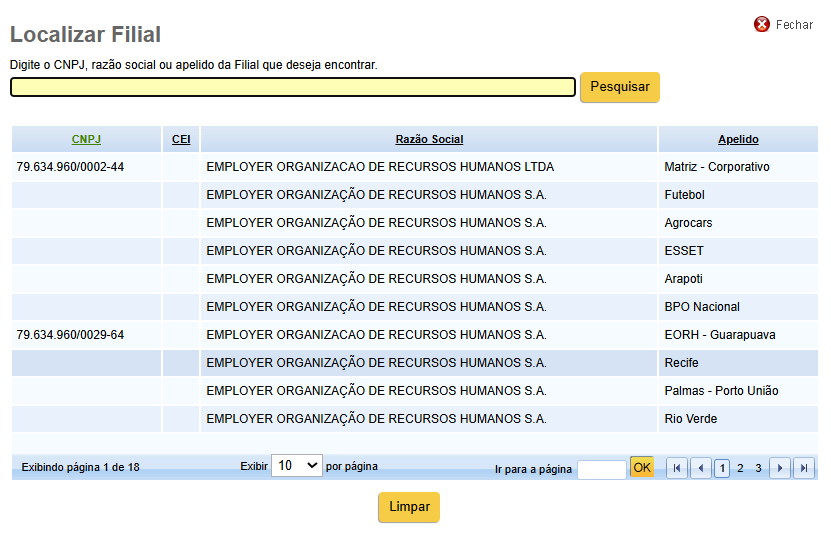831x537 pixels.
Task: Click the Limpar button
Action: (409, 507)
